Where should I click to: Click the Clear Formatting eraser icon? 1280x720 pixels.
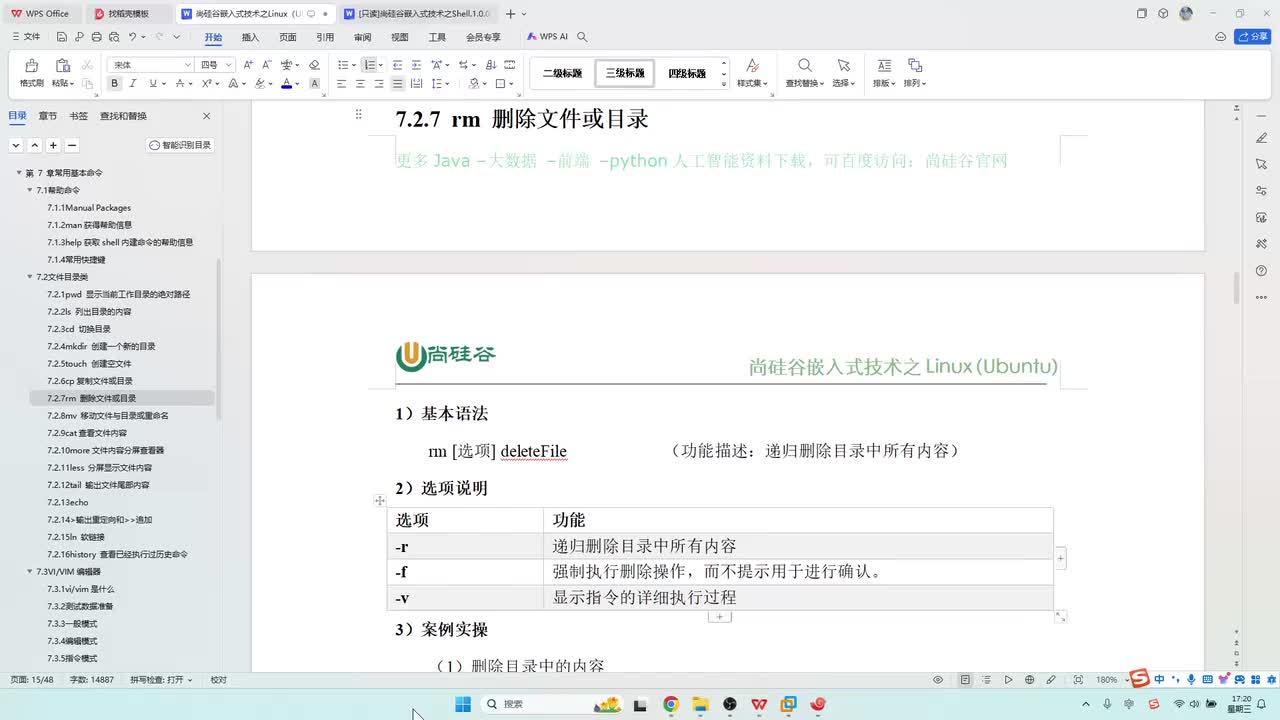pyautogui.click(x=314, y=65)
